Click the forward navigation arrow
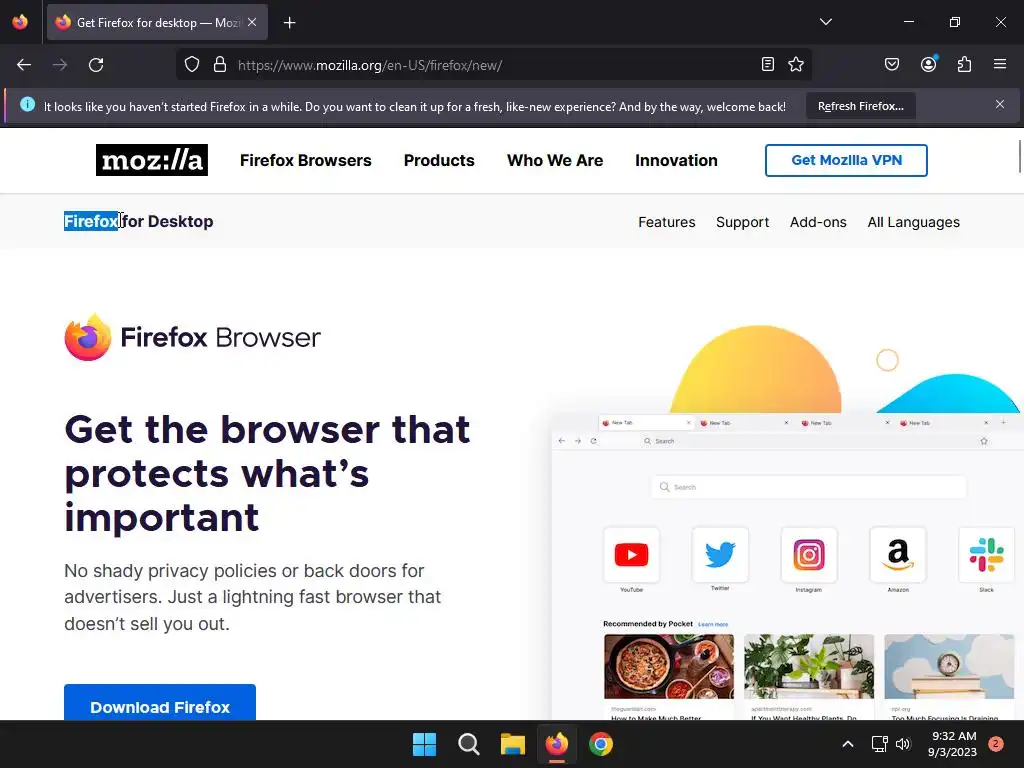1024x768 pixels. tap(60, 65)
